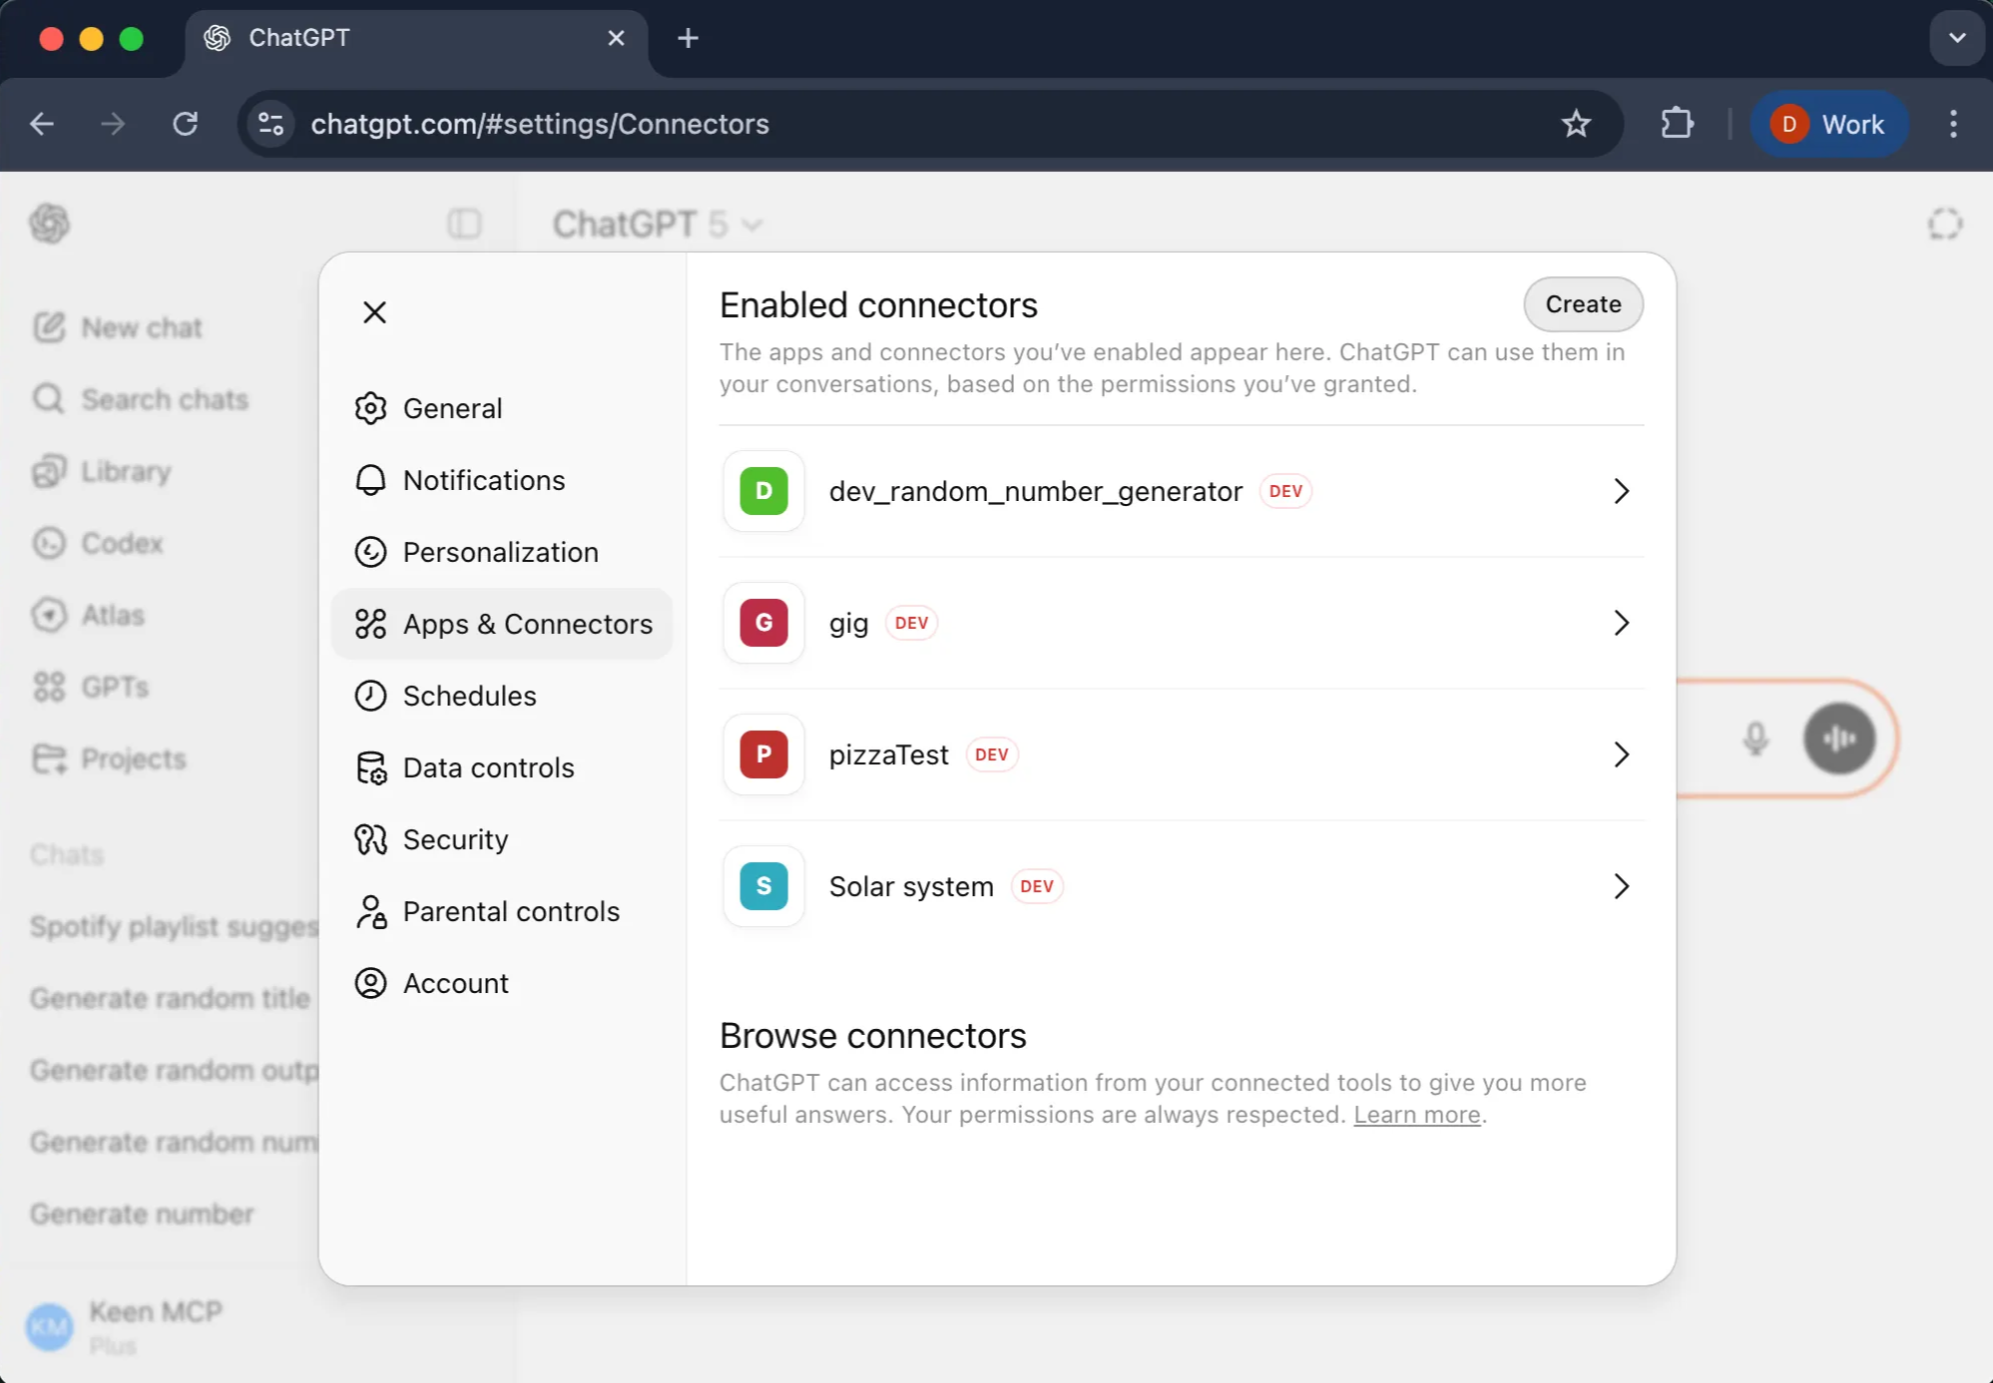Open the ChatGPT 5 model selector

[657, 223]
